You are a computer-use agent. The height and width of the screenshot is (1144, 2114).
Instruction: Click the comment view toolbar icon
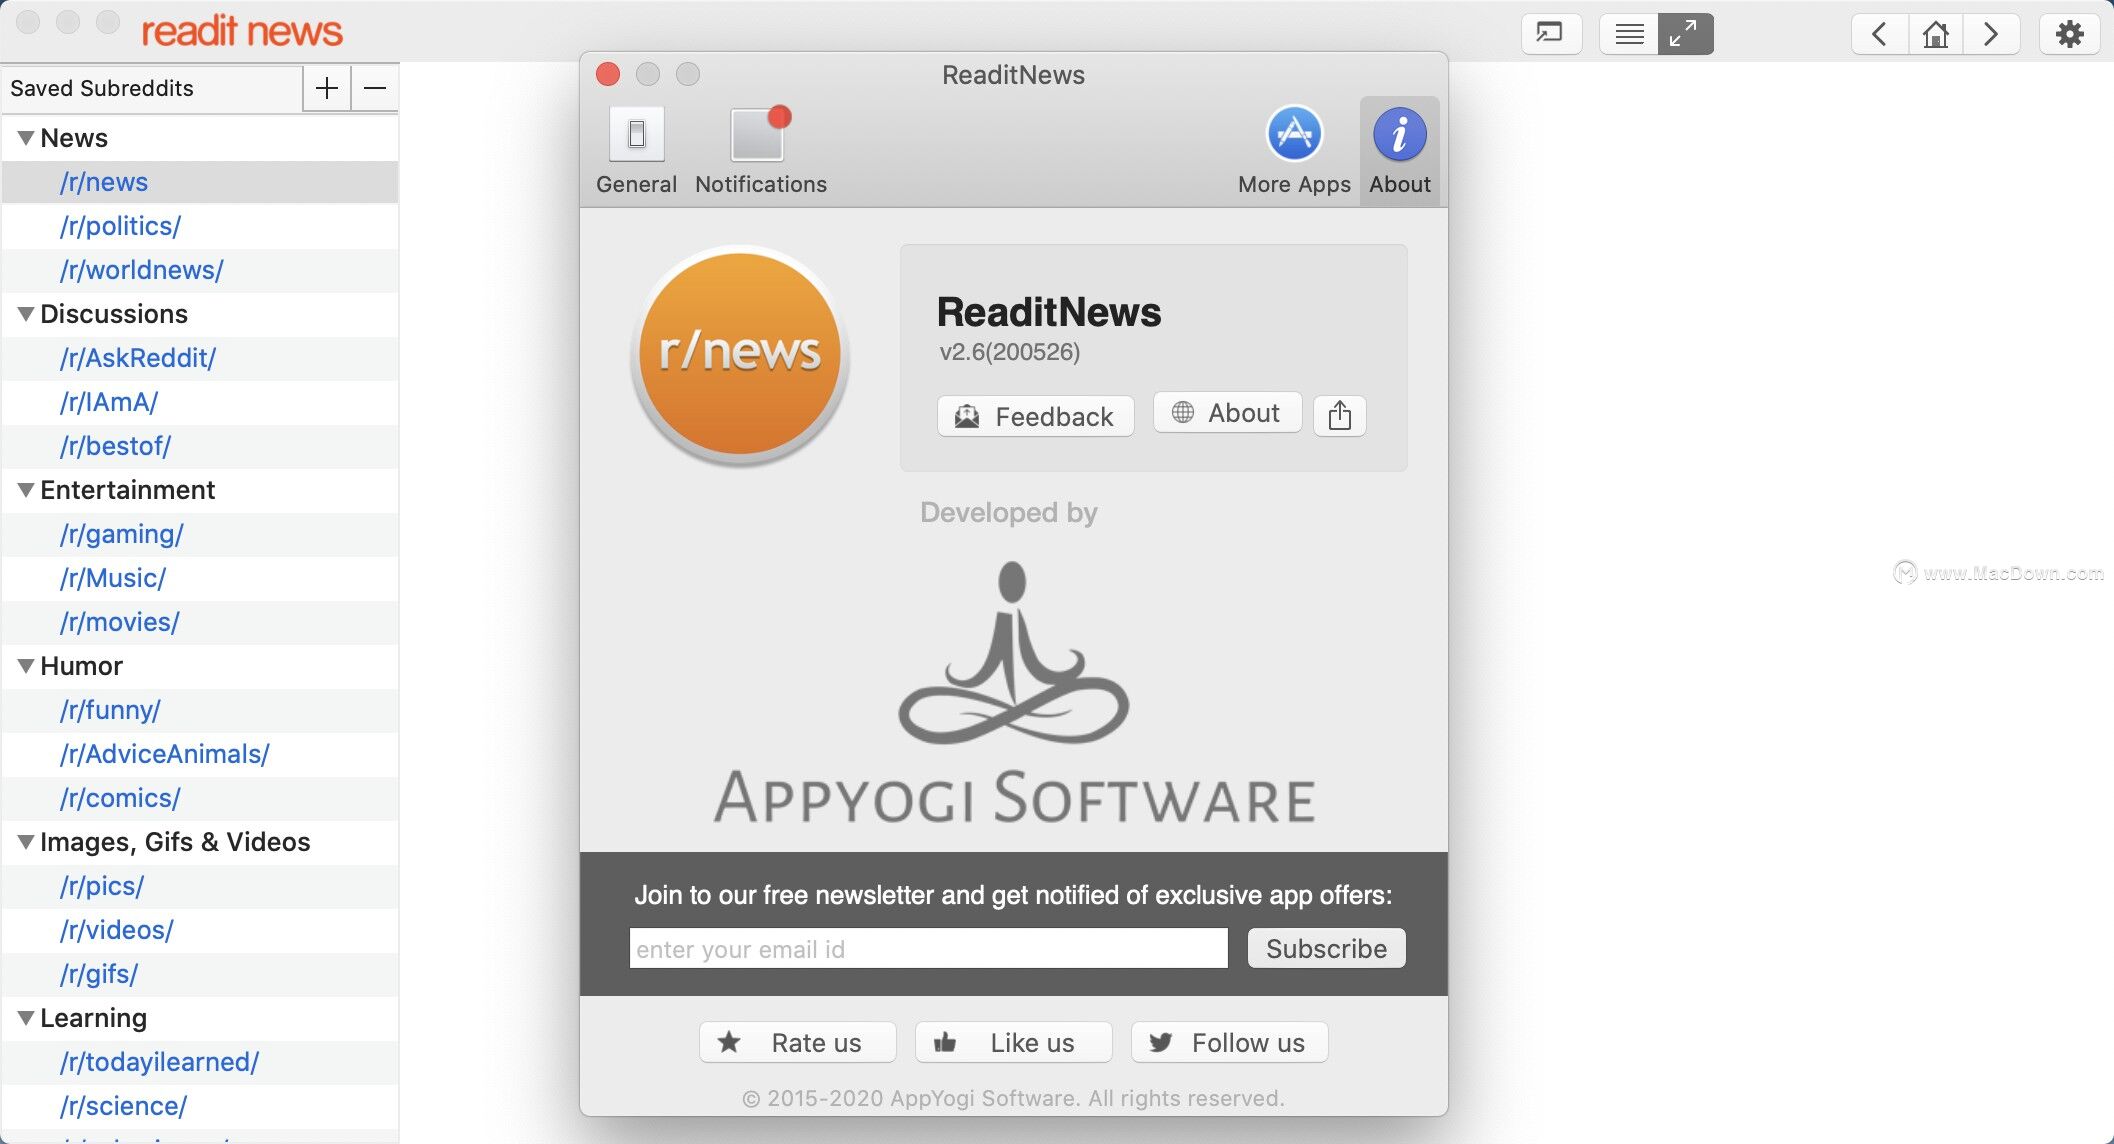click(1550, 34)
